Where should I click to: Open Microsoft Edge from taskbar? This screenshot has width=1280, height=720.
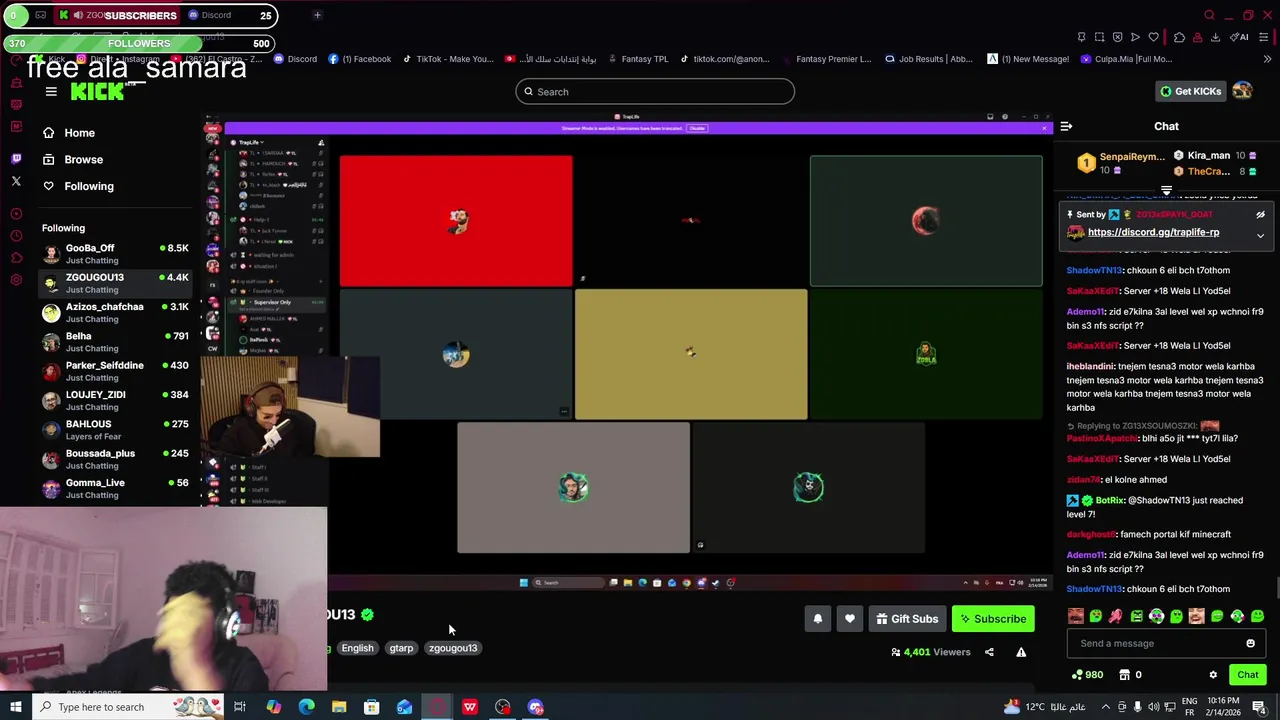(306, 707)
